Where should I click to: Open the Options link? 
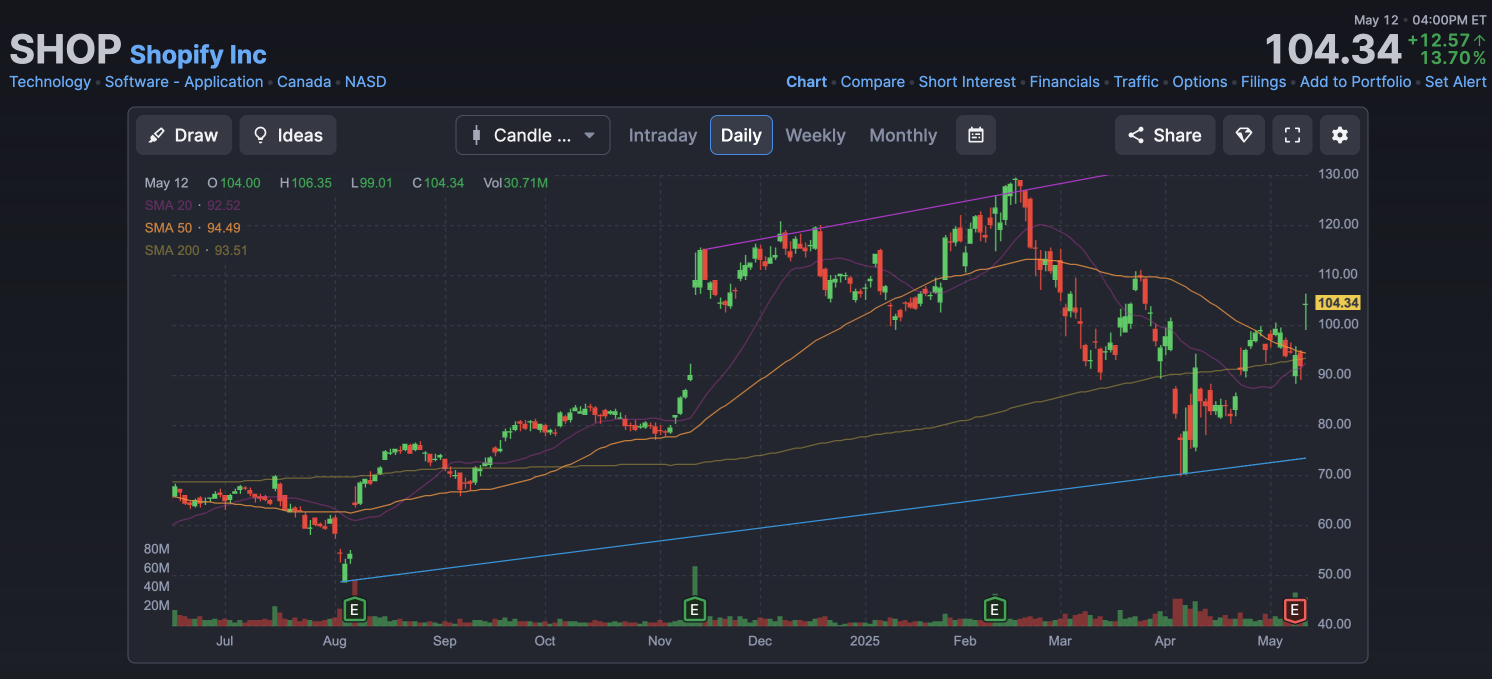pyautogui.click(x=1200, y=82)
